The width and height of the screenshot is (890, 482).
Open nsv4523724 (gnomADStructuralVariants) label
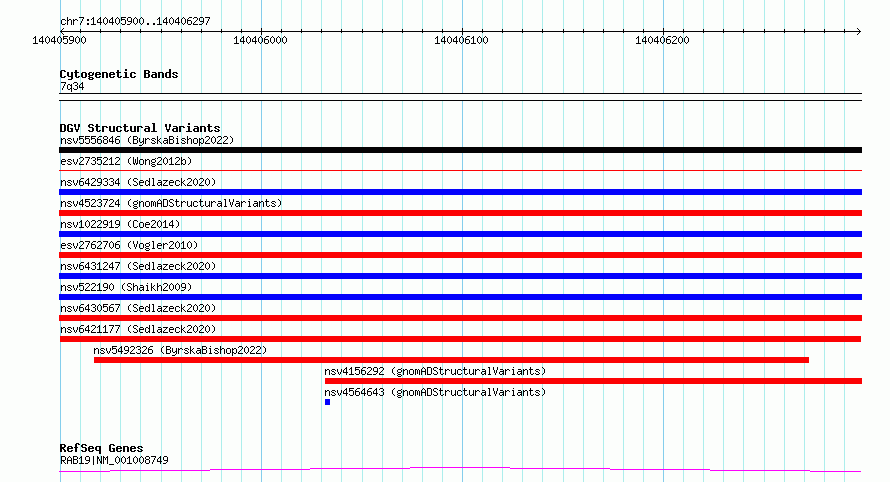(x=171, y=203)
